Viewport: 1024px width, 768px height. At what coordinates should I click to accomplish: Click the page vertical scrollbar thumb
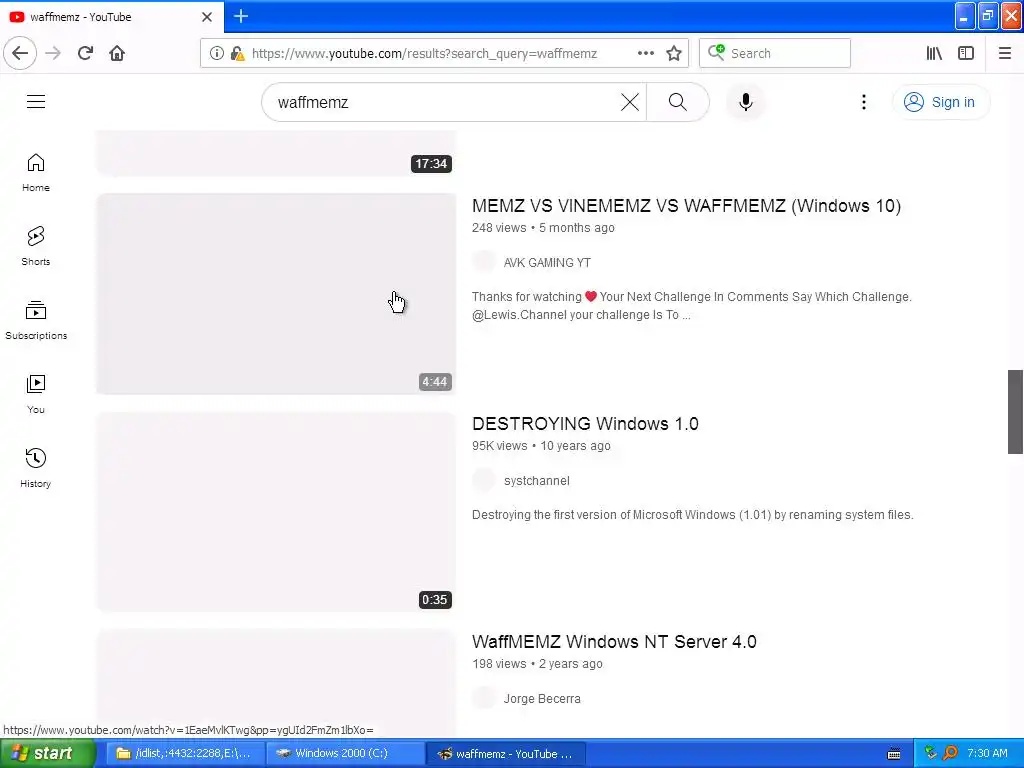pos(1015,411)
